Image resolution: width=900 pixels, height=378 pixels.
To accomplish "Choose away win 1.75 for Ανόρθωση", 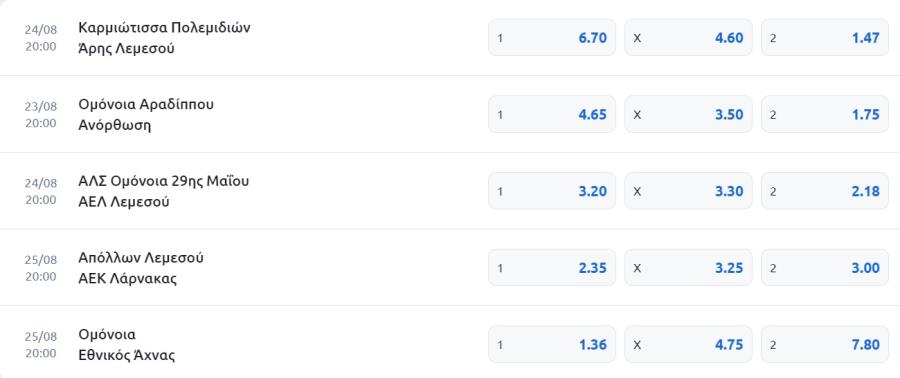I will pyautogui.click(x=825, y=114).
